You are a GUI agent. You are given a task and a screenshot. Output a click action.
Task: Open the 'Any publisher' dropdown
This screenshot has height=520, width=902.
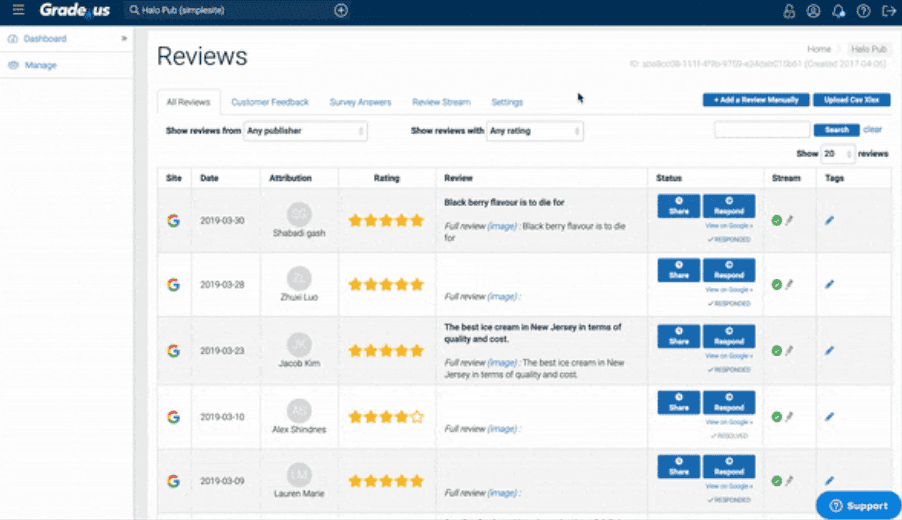(x=306, y=131)
